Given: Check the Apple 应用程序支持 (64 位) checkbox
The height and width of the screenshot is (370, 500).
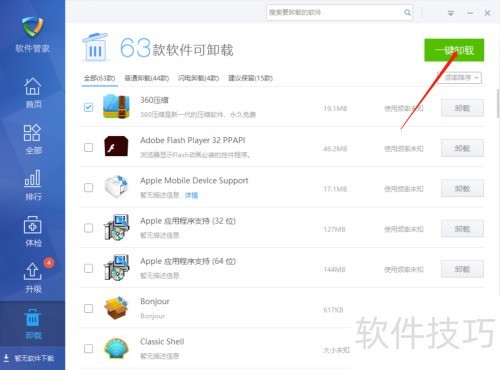Looking at the screenshot, I should pyautogui.click(x=88, y=268).
